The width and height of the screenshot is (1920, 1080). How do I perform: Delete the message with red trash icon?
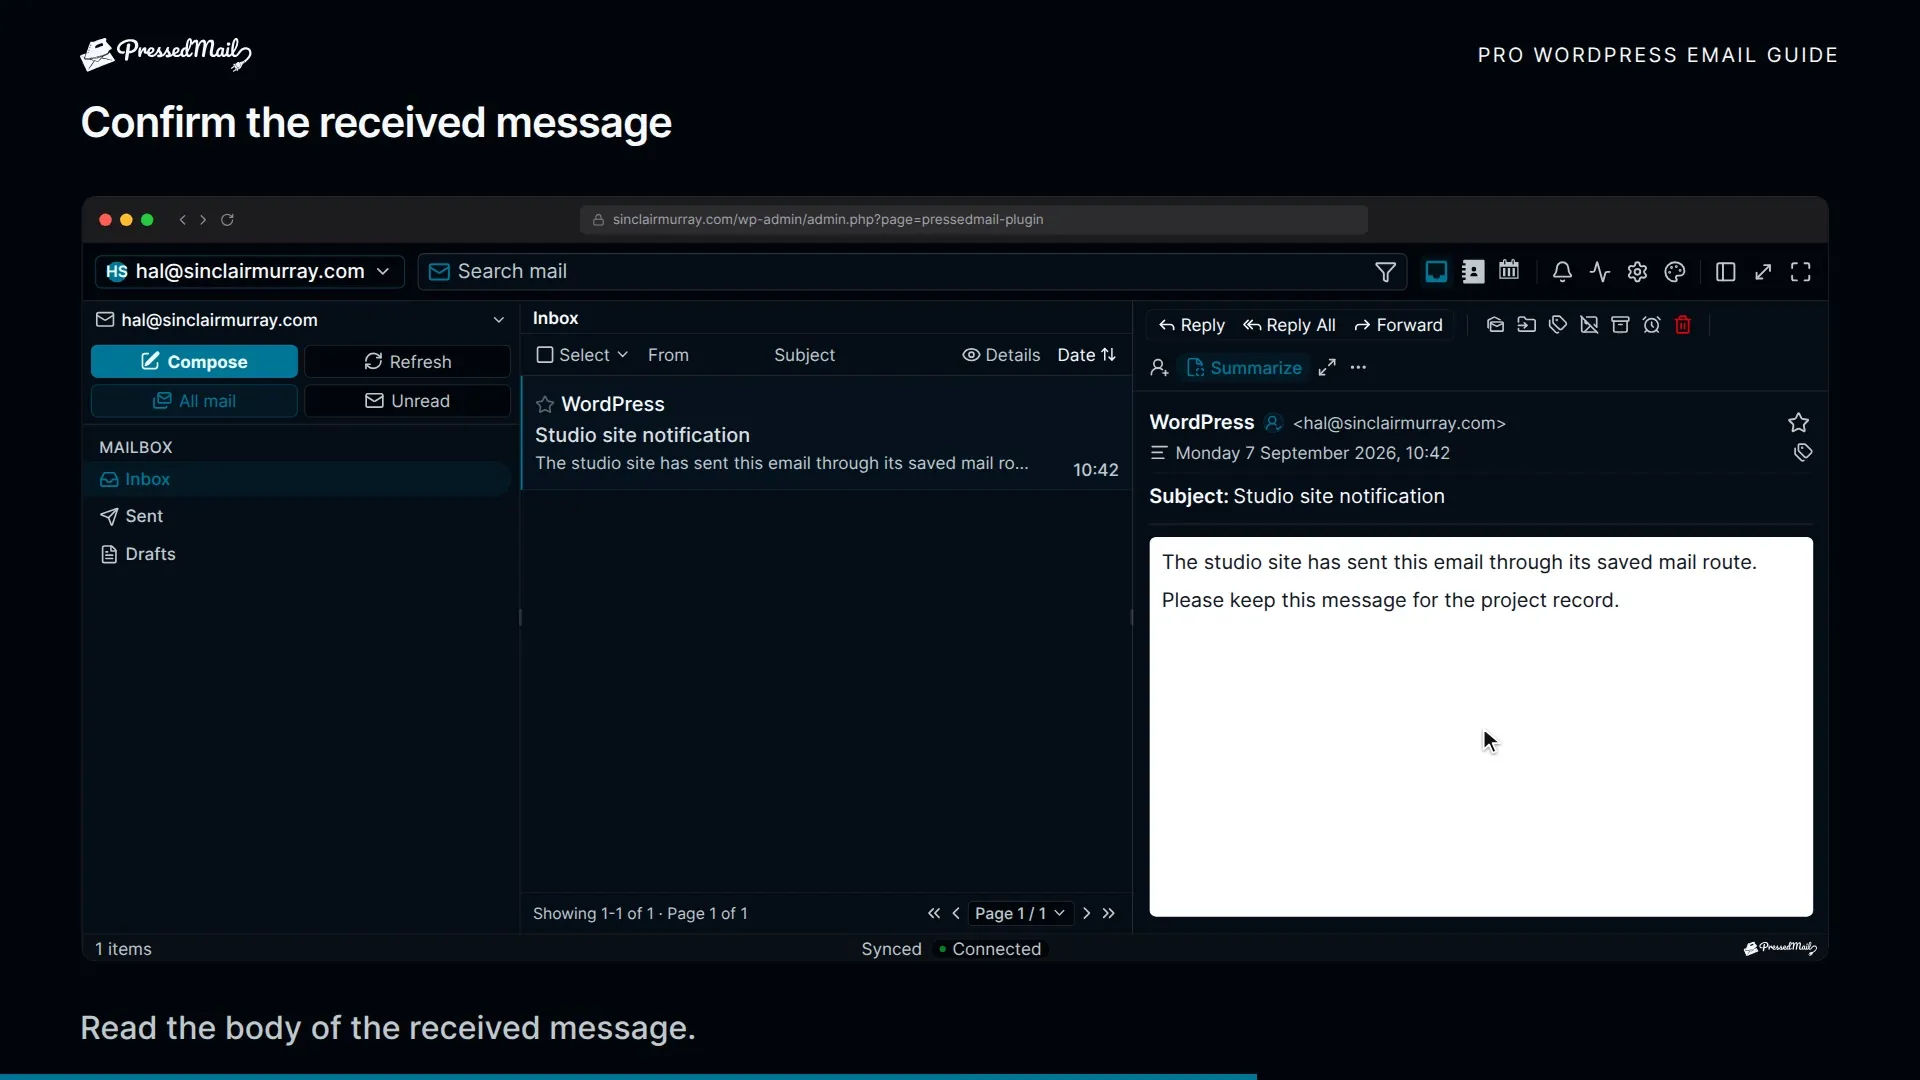(x=1683, y=325)
